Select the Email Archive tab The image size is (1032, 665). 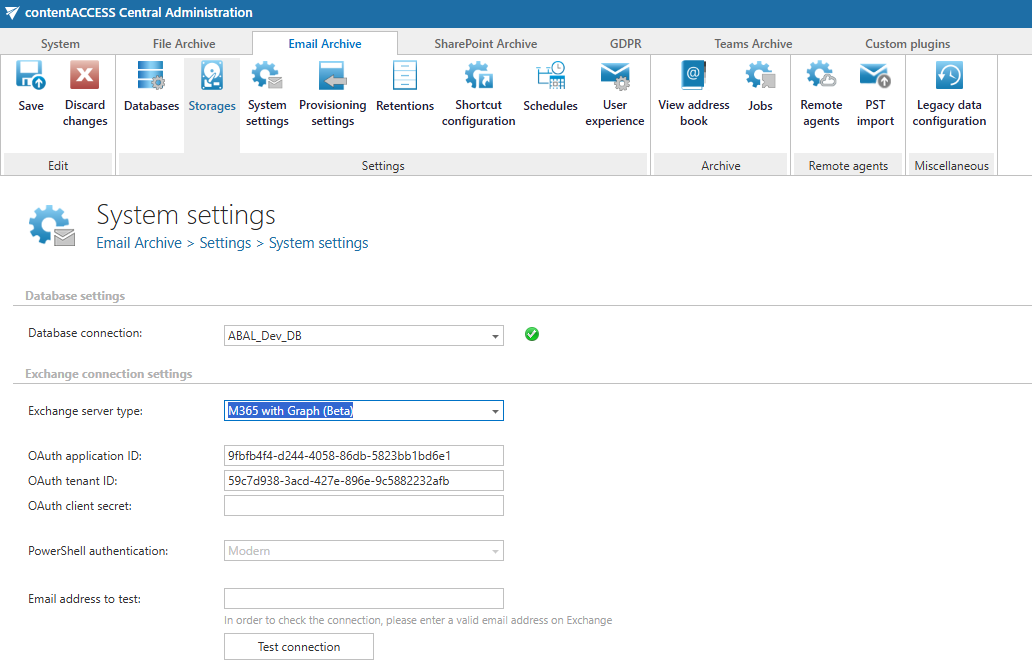point(324,43)
